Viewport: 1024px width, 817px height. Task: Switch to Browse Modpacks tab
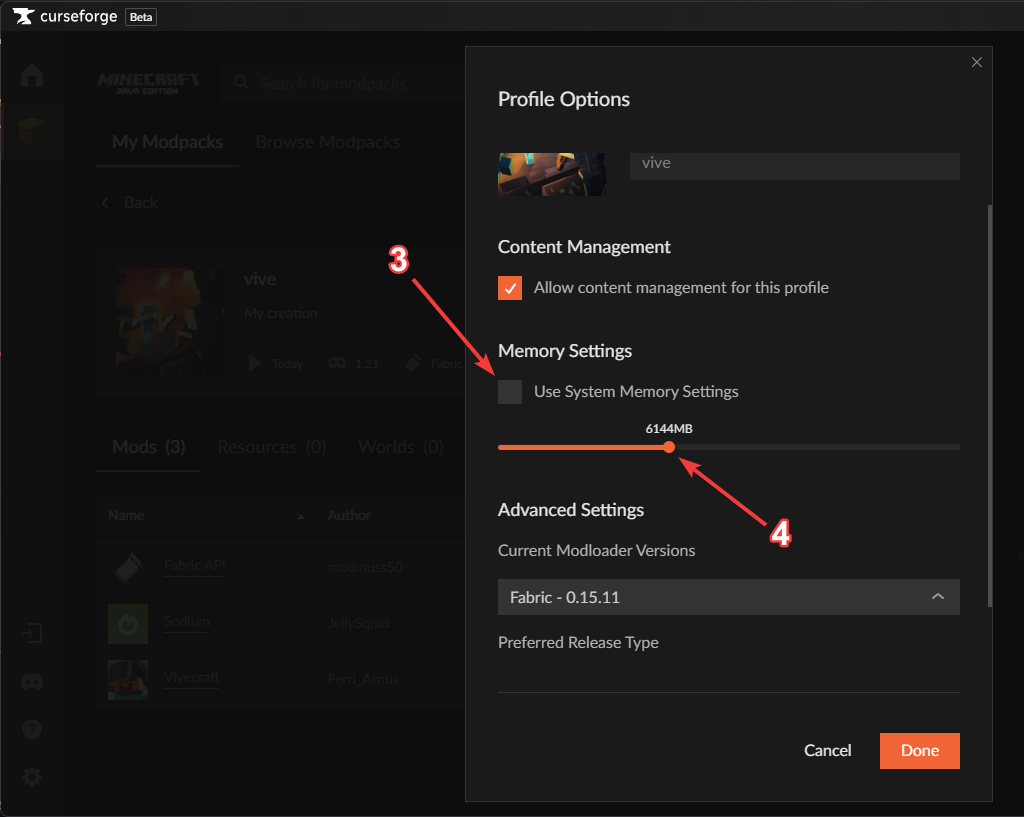pos(328,142)
